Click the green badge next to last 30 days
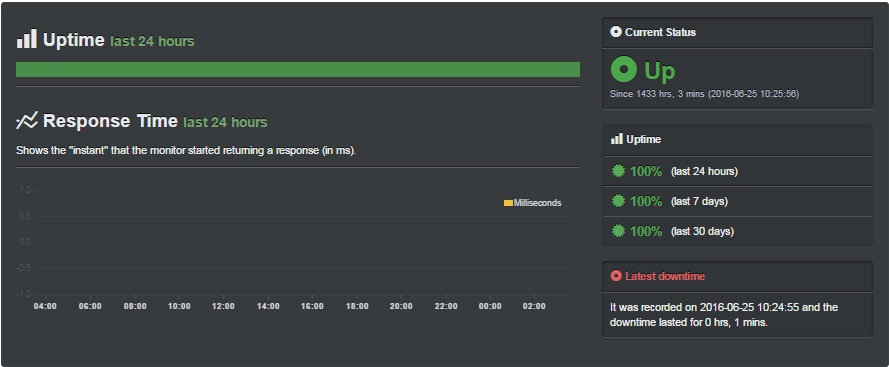 [619, 231]
